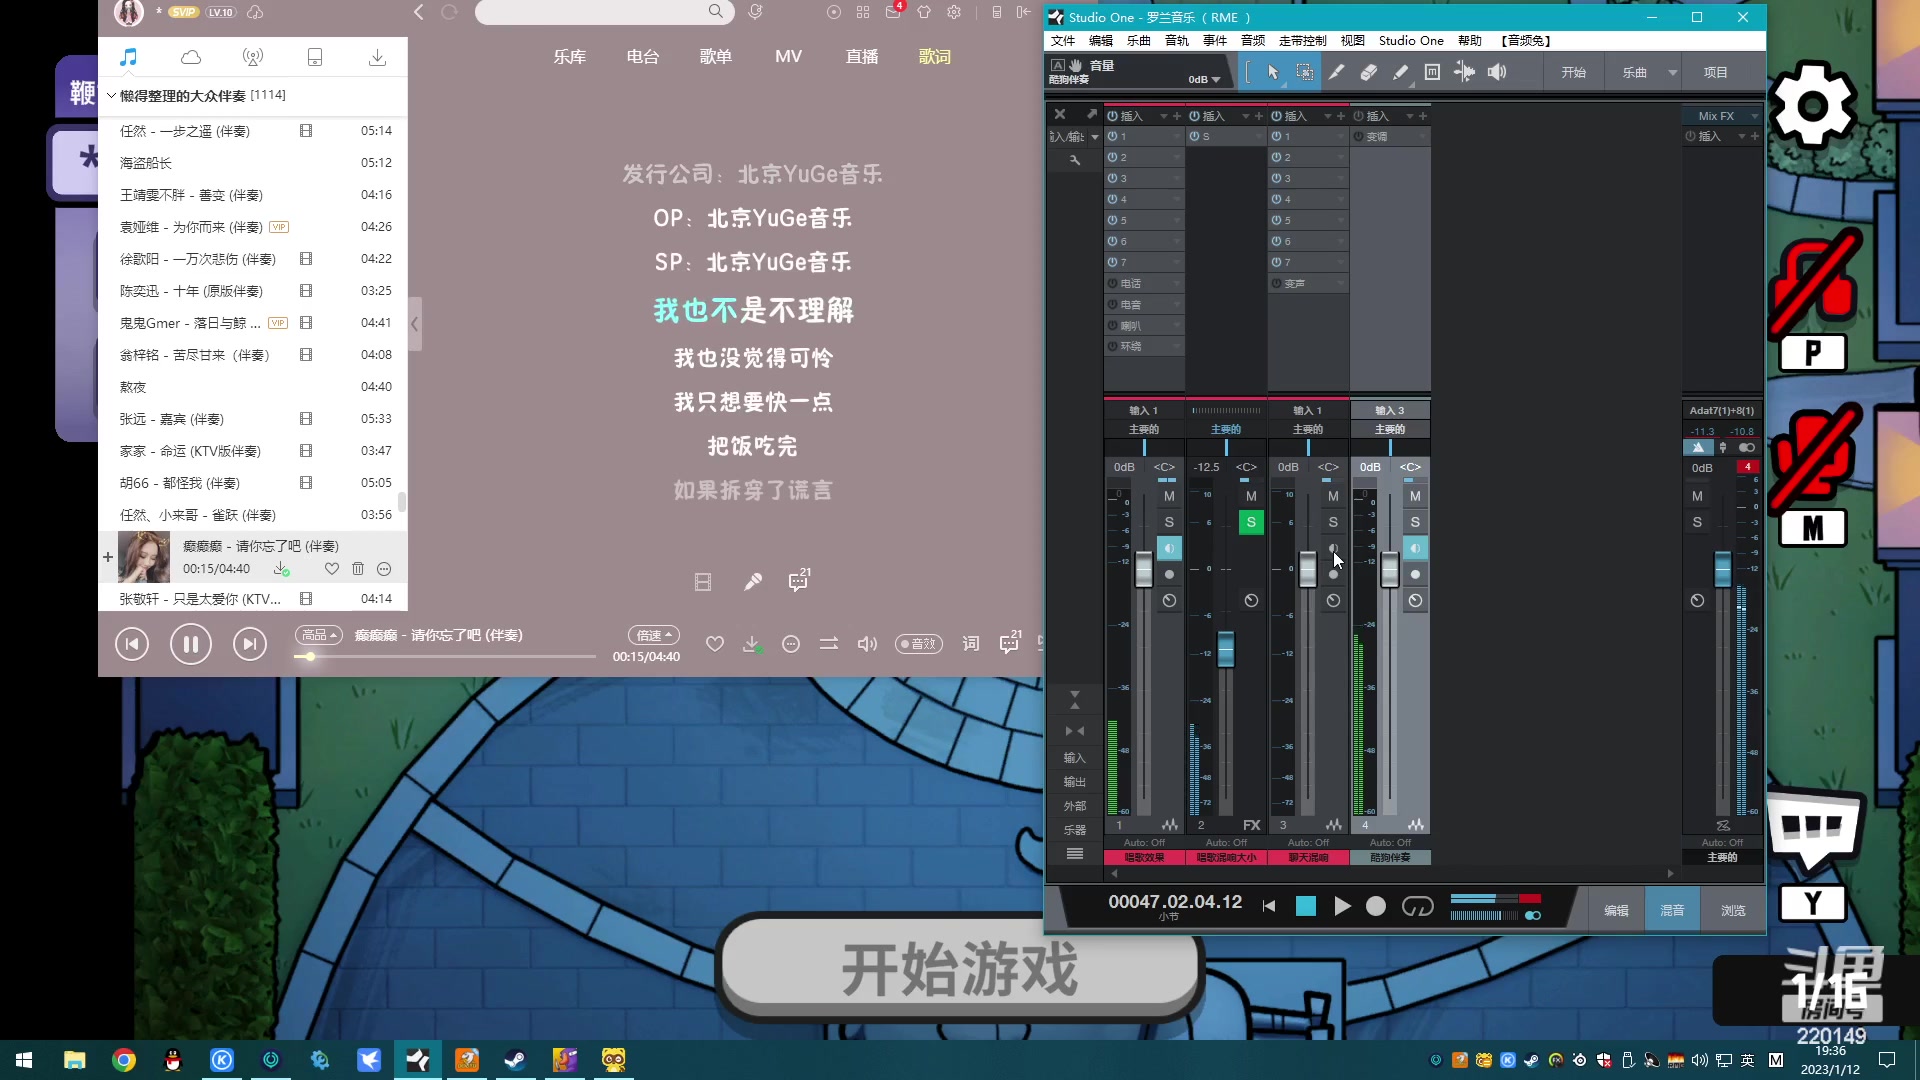Skip to next song in music player
The height and width of the screenshot is (1080, 1920).
tap(250, 644)
